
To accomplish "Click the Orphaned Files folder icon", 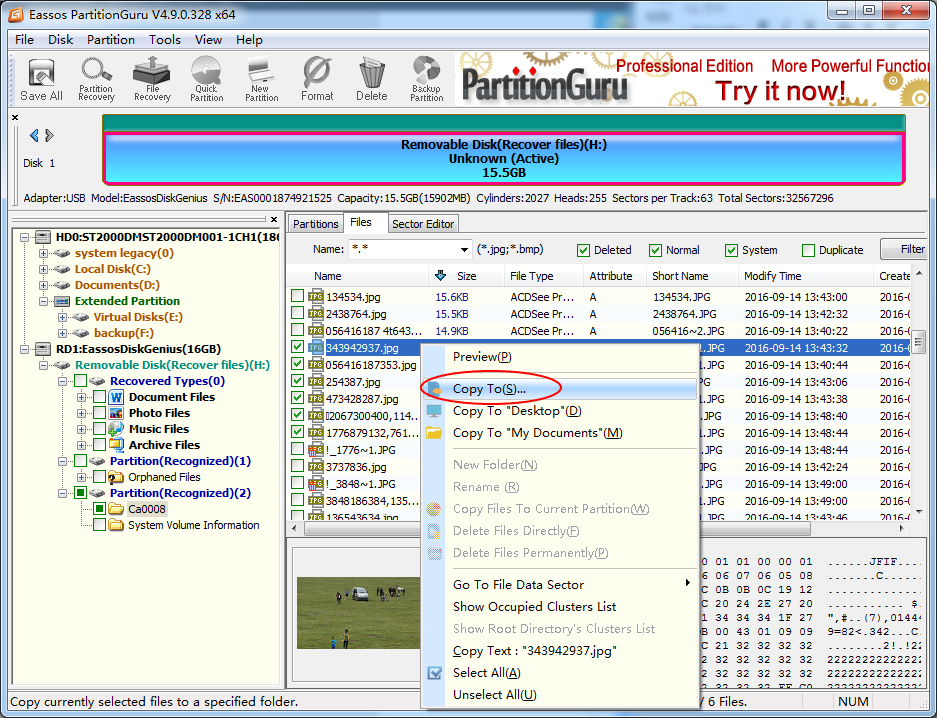I will (x=116, y=477).
